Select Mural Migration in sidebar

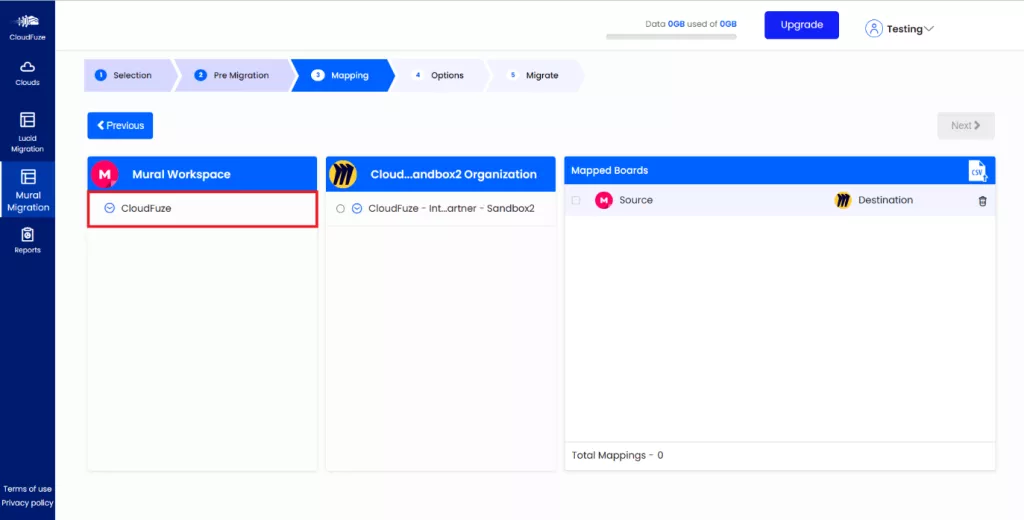pos(27,189)
